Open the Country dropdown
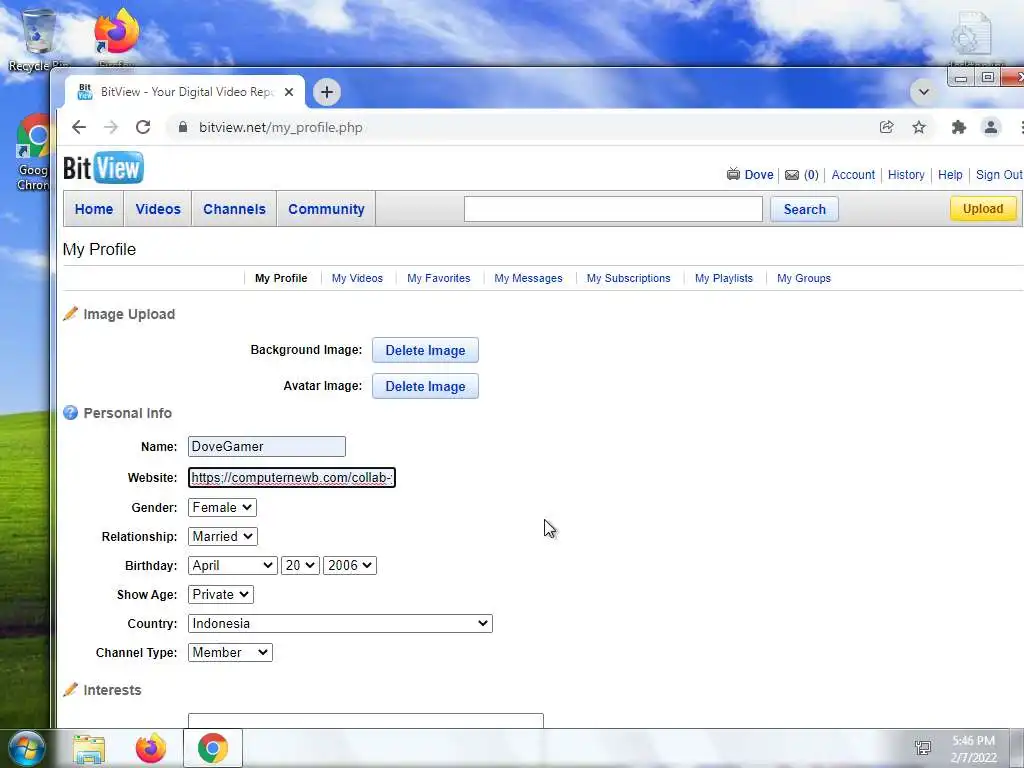The width and height of the screenshot is (1024, 768). point(340,623)
